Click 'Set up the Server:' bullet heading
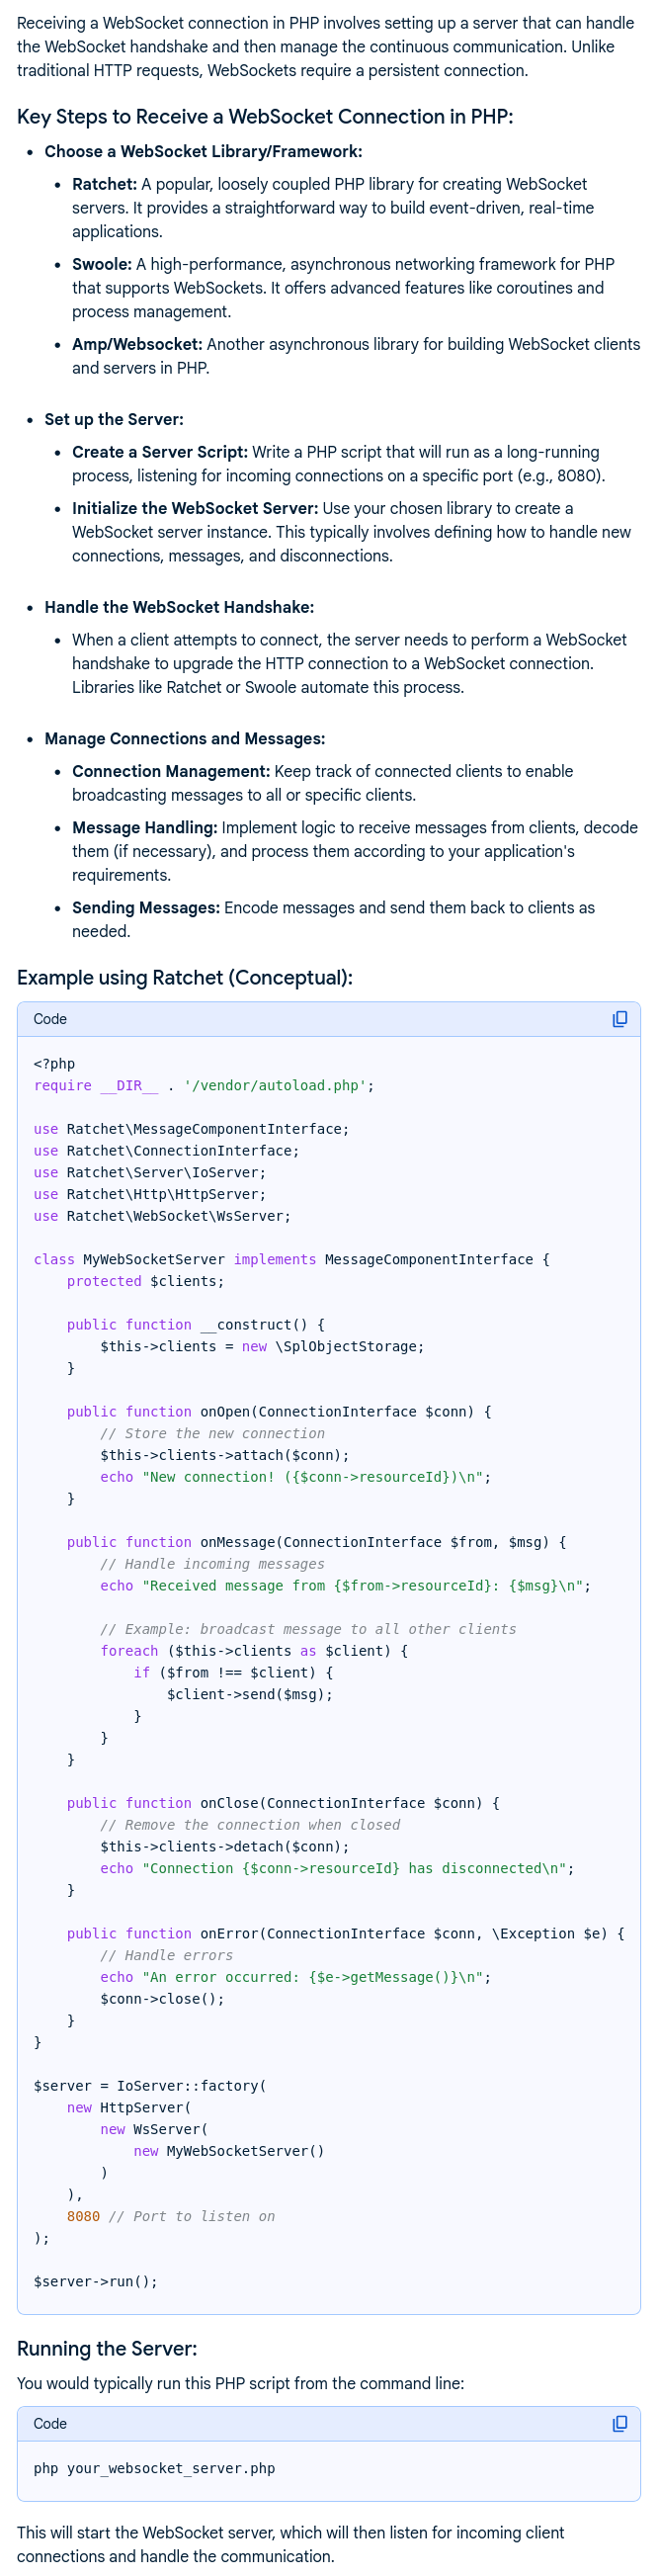This screenshot has width=659, height=2576. 114,419
